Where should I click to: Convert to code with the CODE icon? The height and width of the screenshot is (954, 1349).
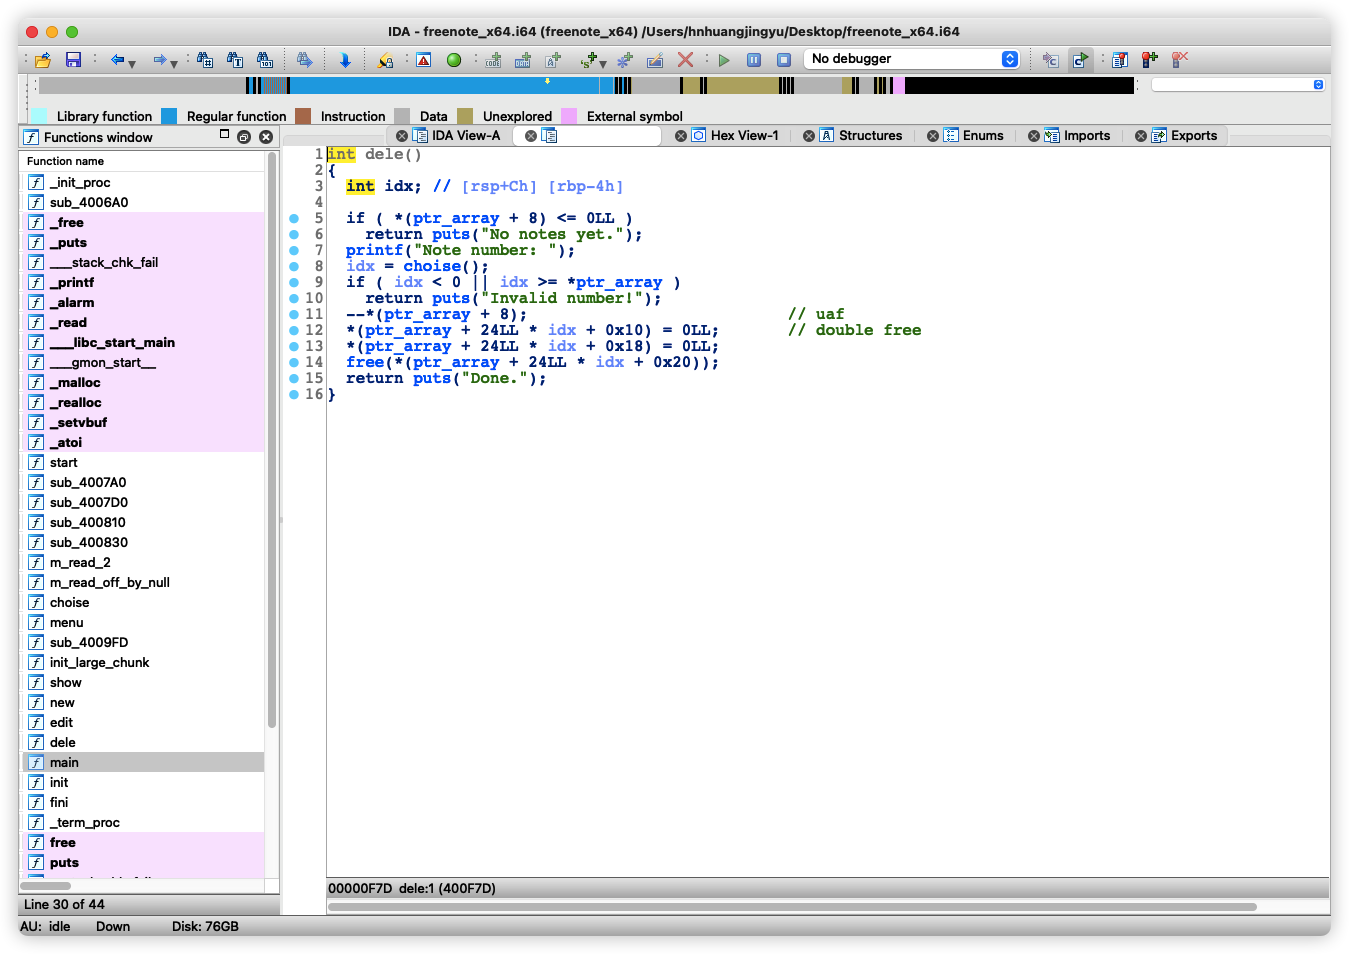(x=493, y=60)
